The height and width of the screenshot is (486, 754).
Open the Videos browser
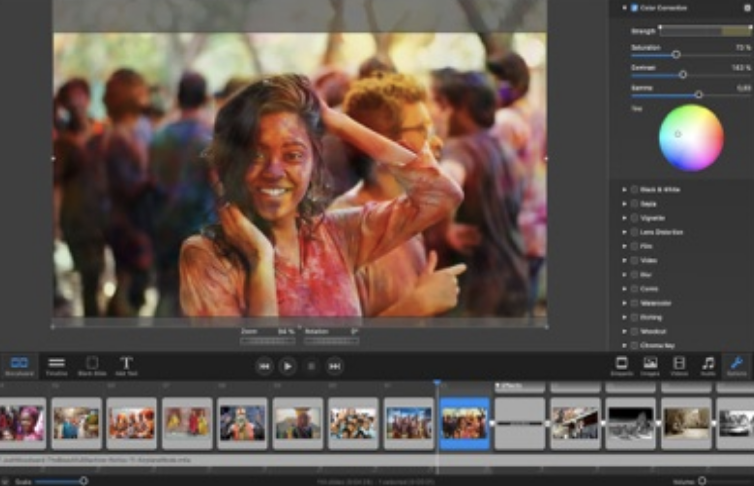point(679,365)
